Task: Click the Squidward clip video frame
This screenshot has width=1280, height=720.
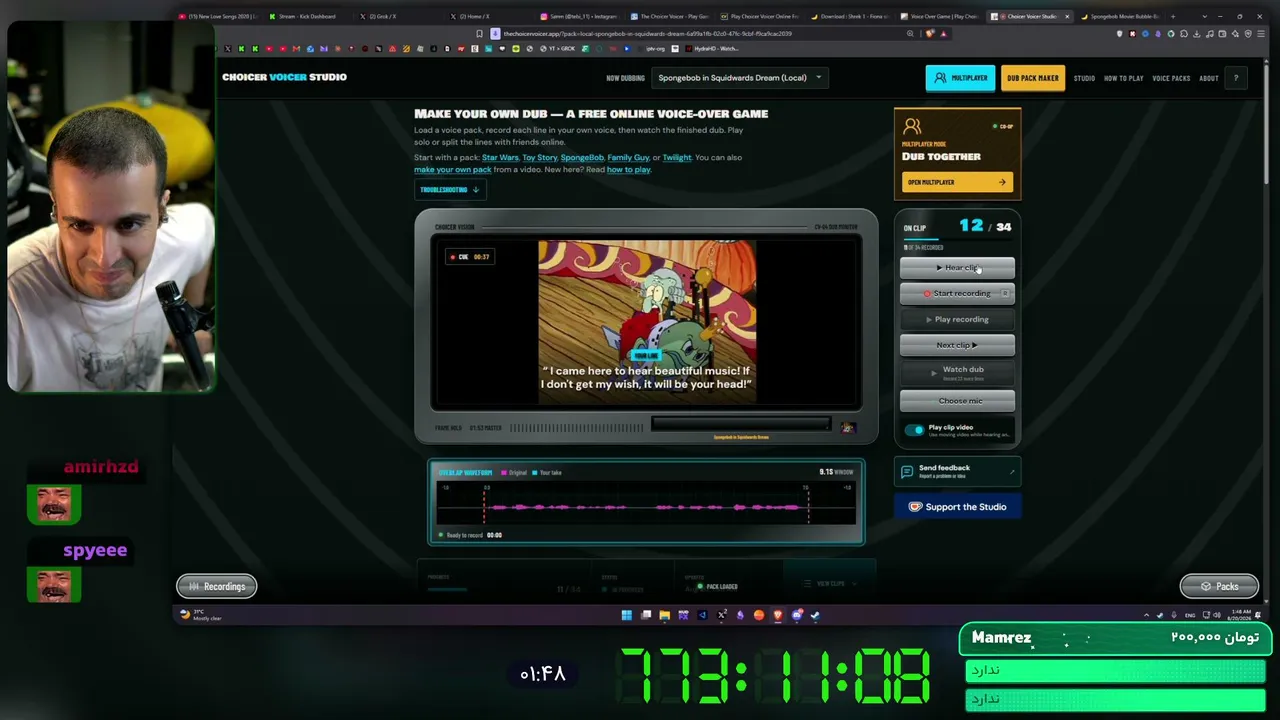Action: [x=647, y=322]
